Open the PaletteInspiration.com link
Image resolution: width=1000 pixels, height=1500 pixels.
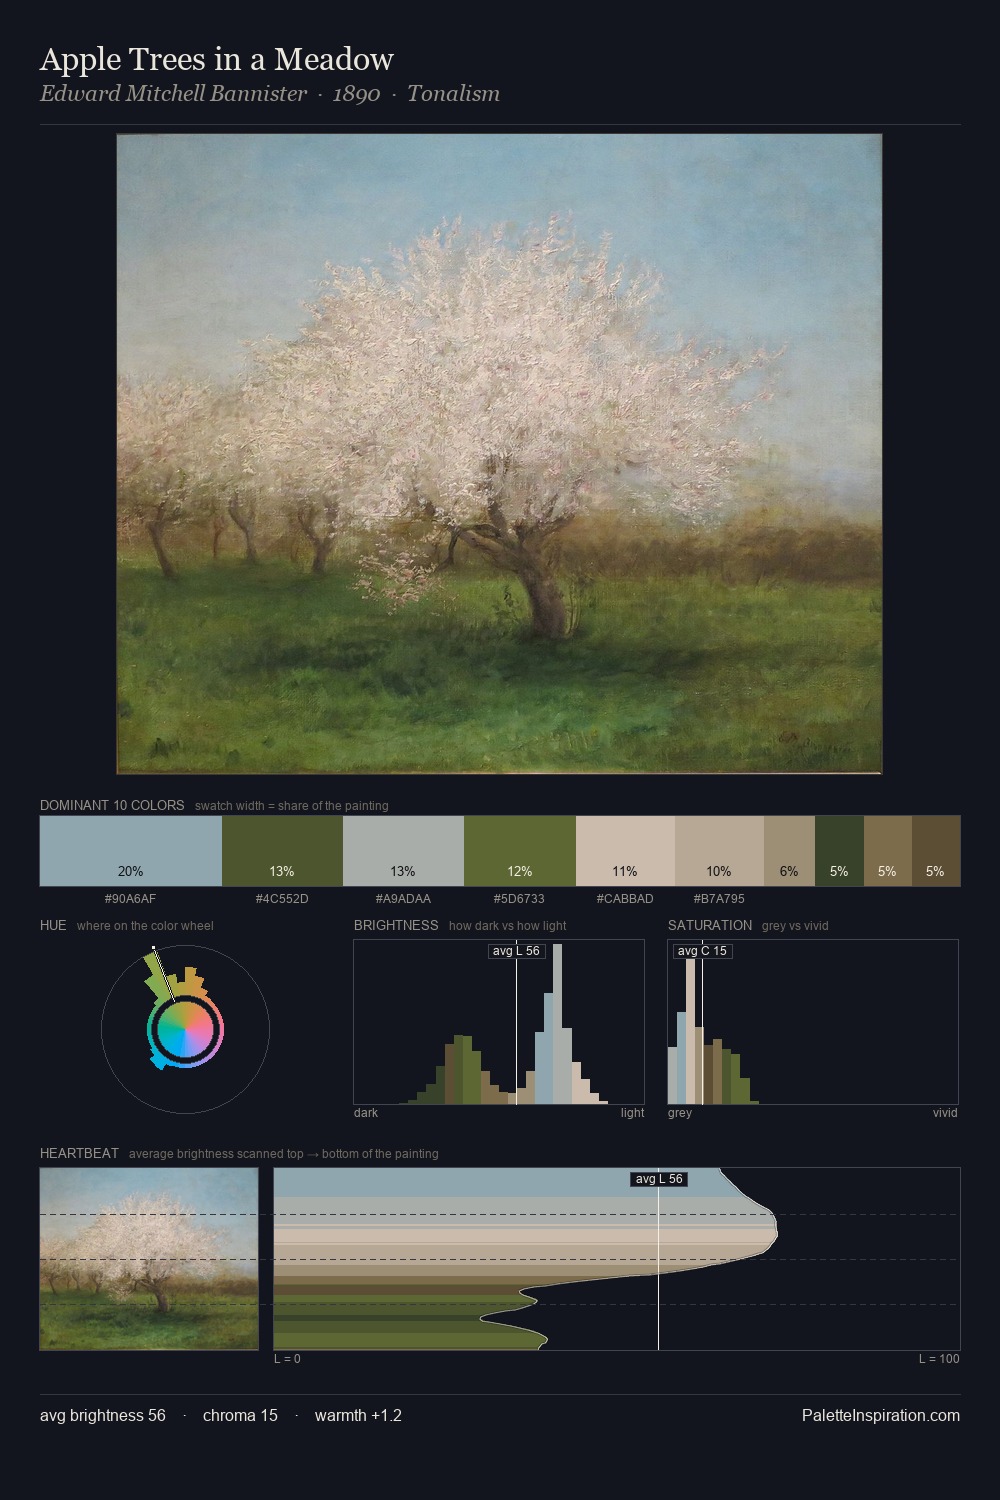click(x=881, y=1415)
